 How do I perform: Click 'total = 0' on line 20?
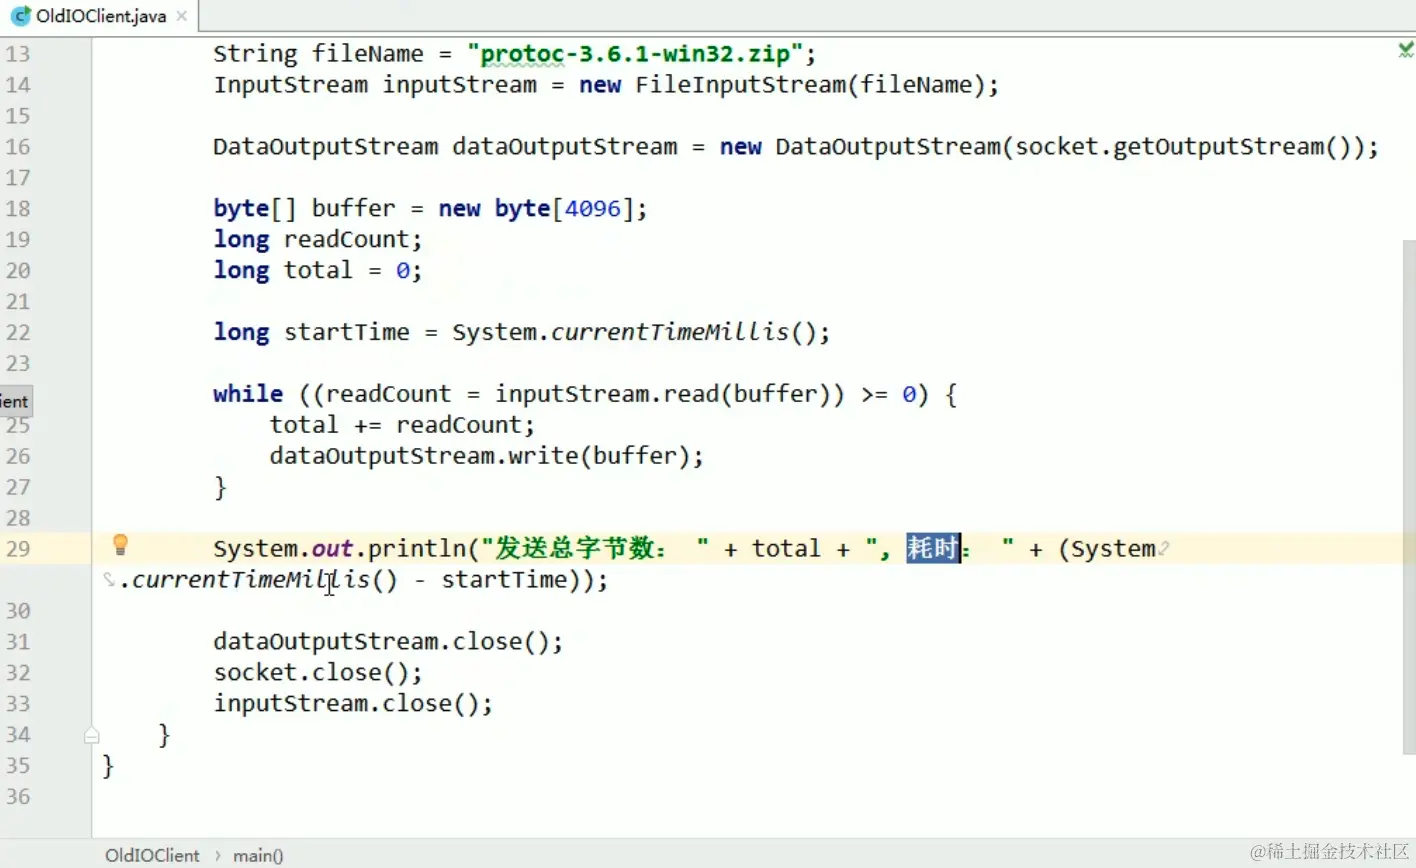tap(347, 271)
